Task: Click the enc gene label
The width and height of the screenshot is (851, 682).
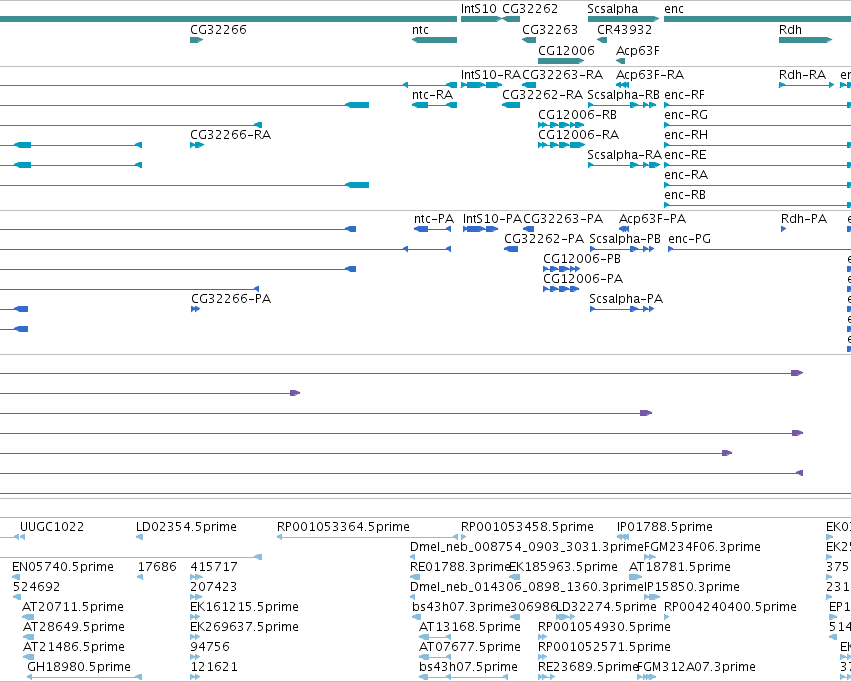Action: click(x=674, y=9)
